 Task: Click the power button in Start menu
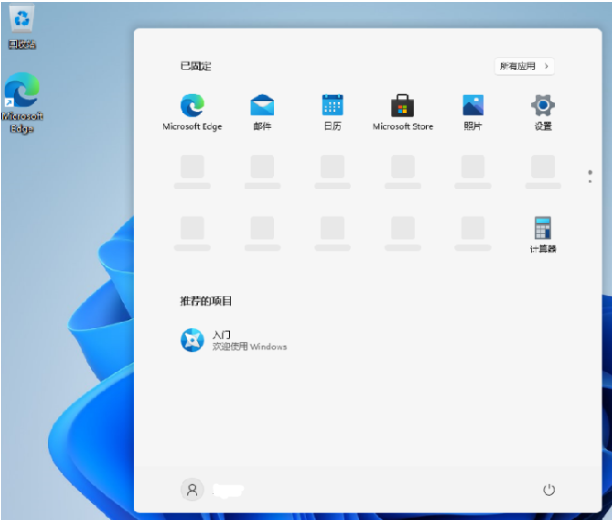pos(548,489)
